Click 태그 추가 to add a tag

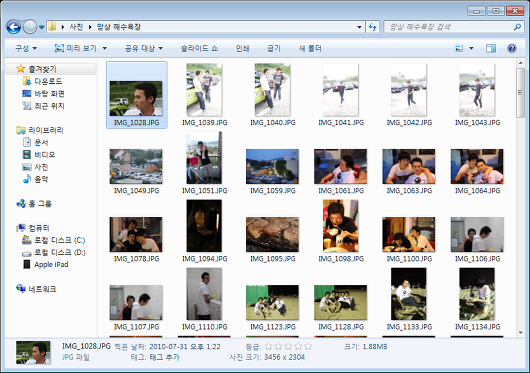[x=164, y=357]
